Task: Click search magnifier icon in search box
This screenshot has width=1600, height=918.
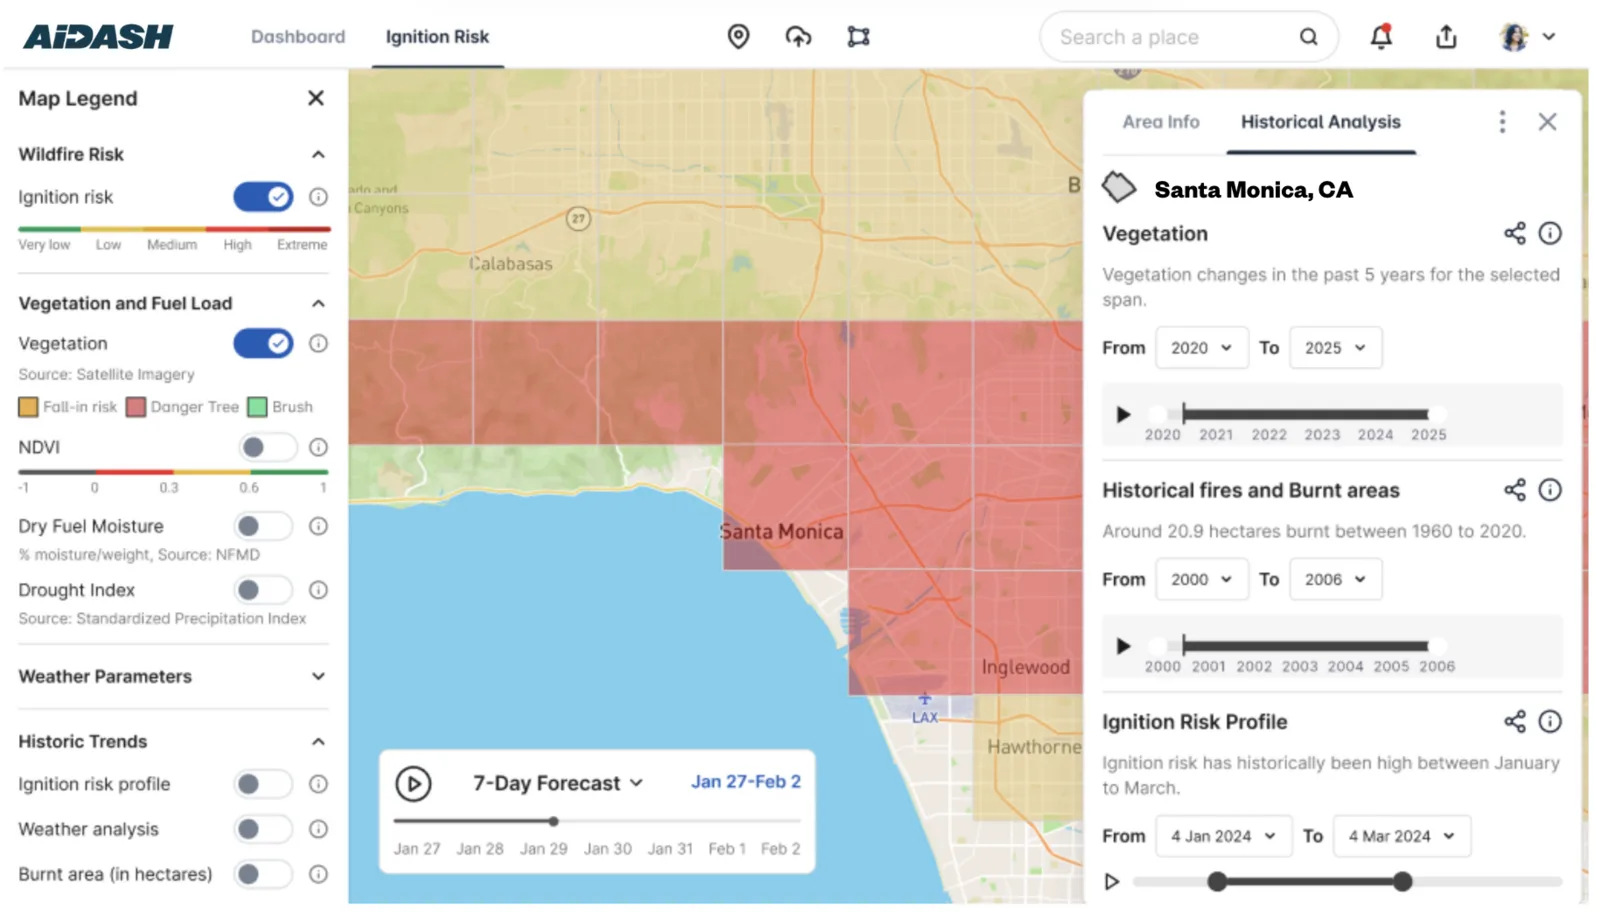Action: coord(1308,37)
